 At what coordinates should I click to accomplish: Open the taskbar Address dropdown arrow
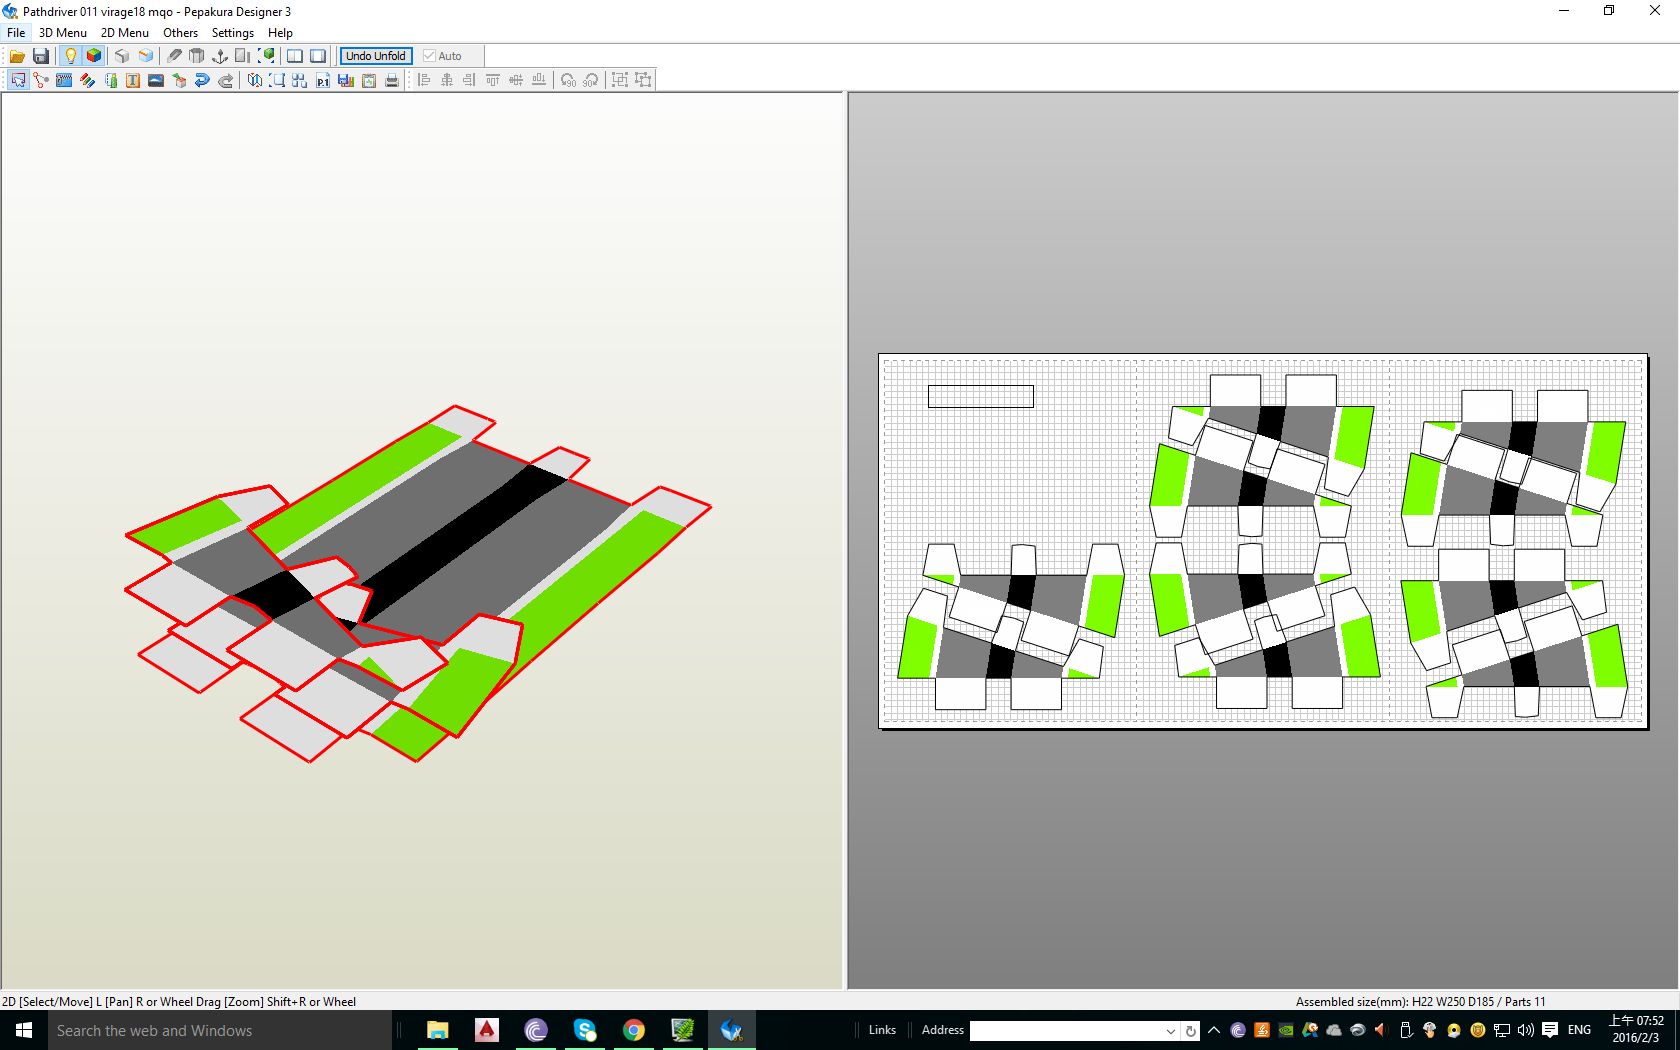[x=1170, y=1030]
